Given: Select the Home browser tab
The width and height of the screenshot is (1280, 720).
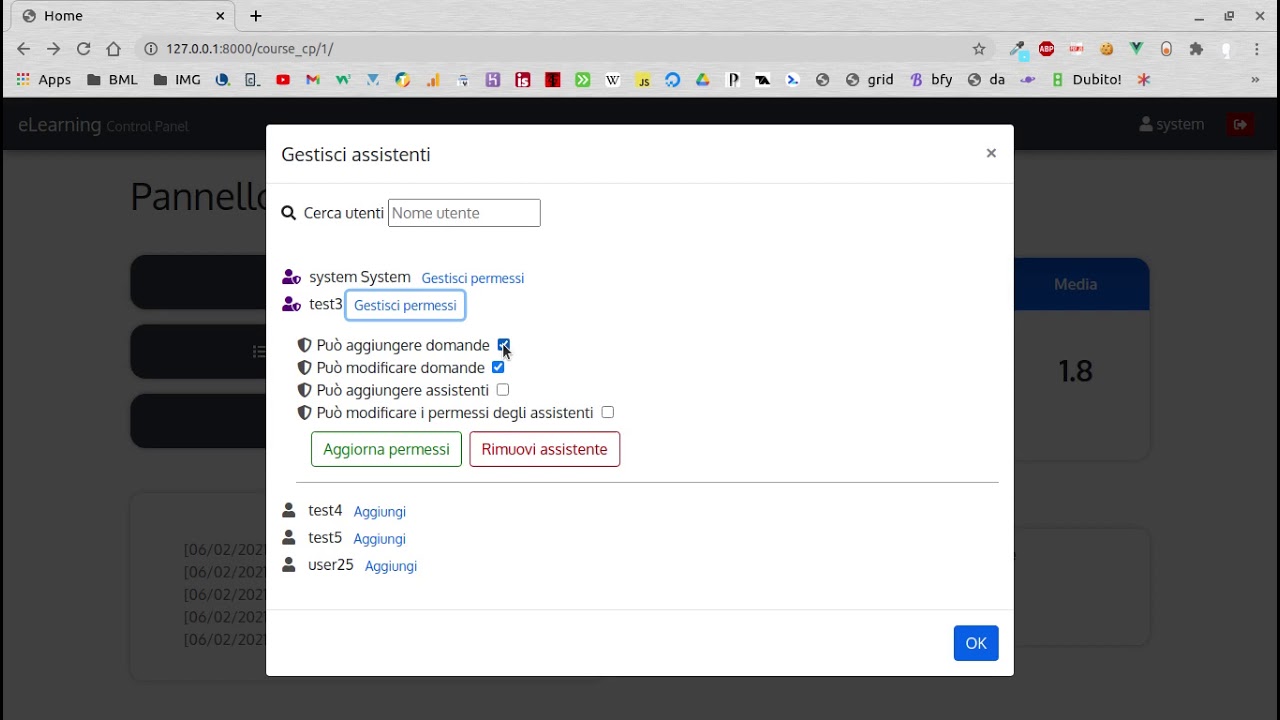Looking at the screenshot, I should pos(122,16).
